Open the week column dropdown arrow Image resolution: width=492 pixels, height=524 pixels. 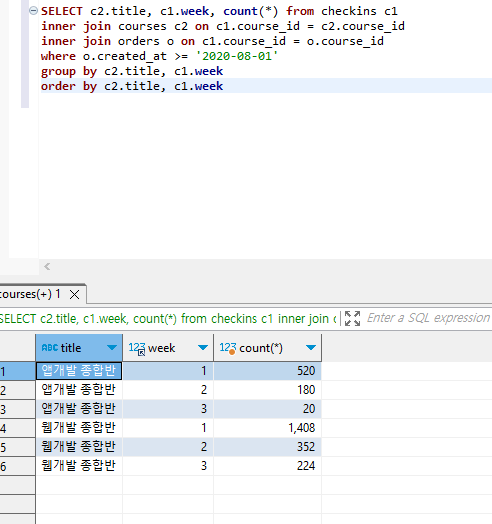pos(203,348)
